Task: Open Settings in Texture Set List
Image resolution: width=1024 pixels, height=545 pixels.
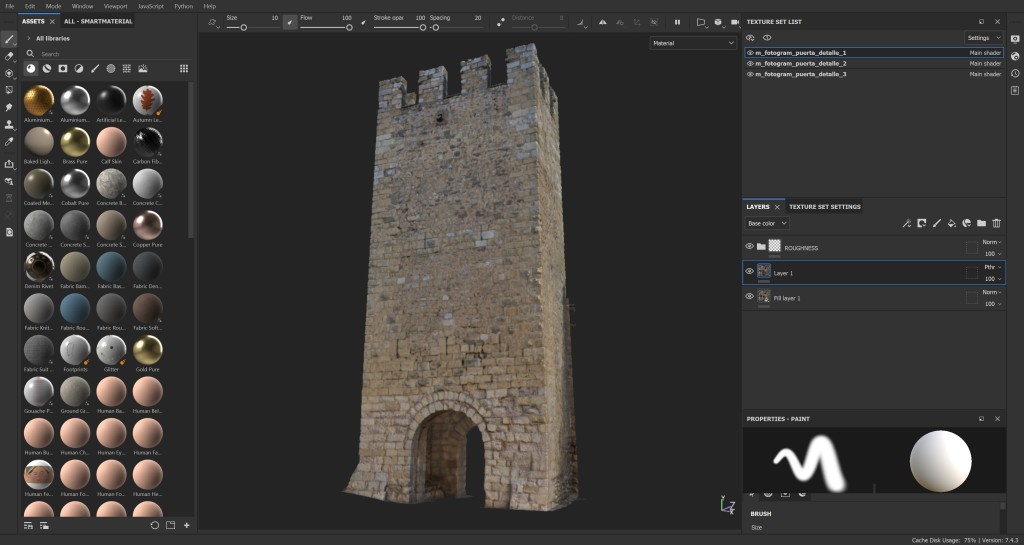Action: (x=982, y=38)
